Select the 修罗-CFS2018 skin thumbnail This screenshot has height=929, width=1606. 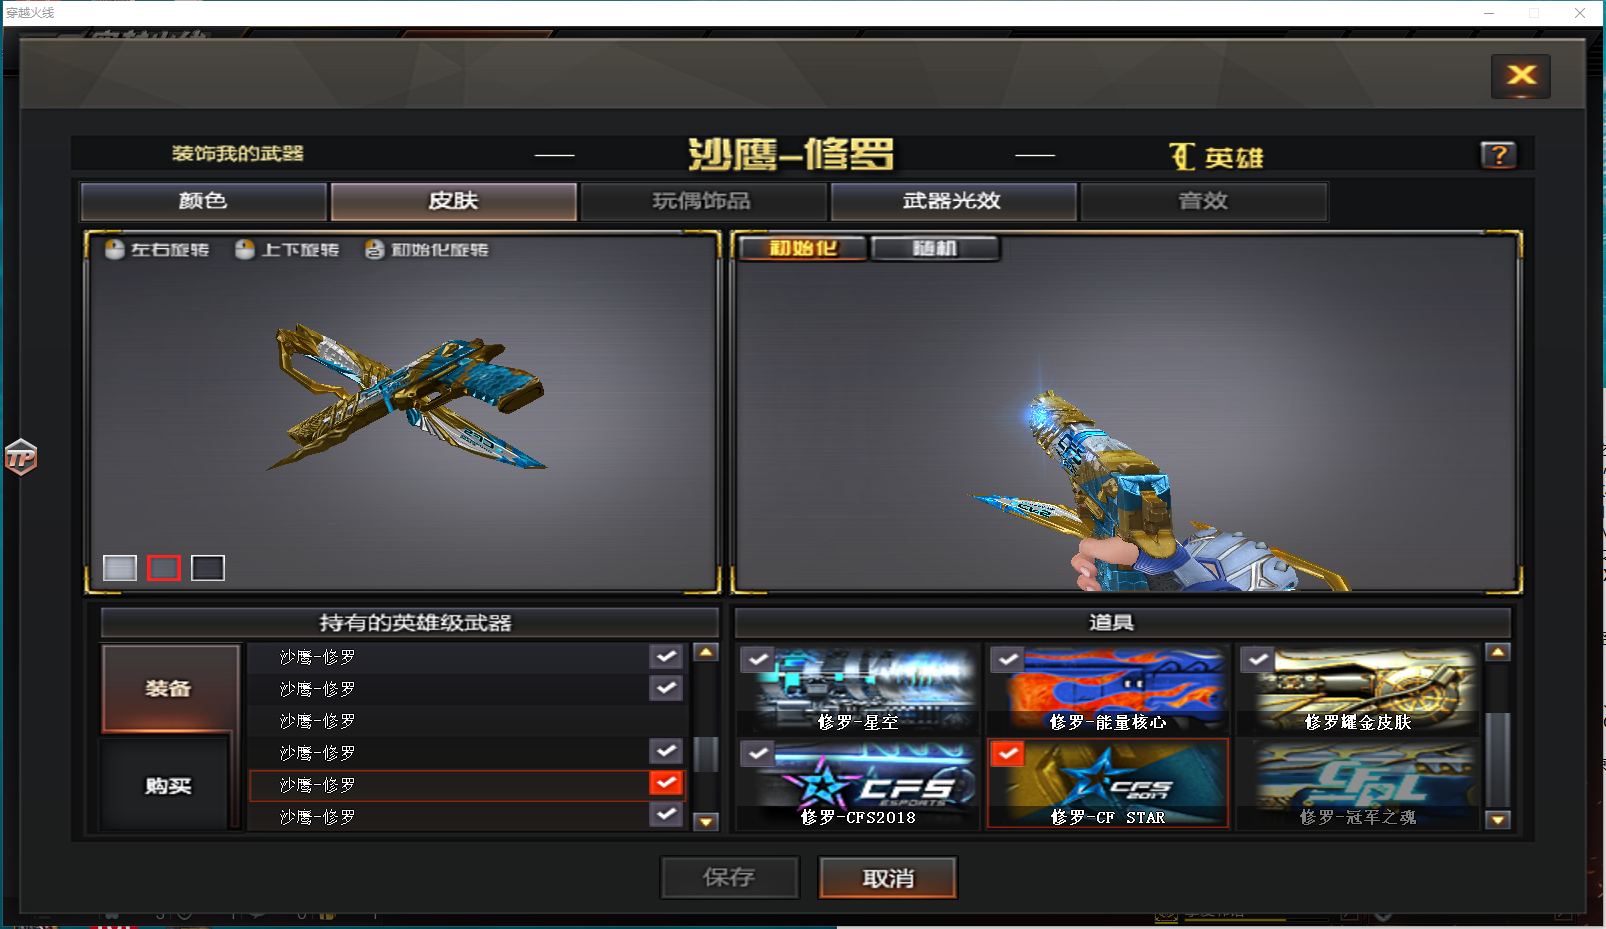[x=858, y=783]
